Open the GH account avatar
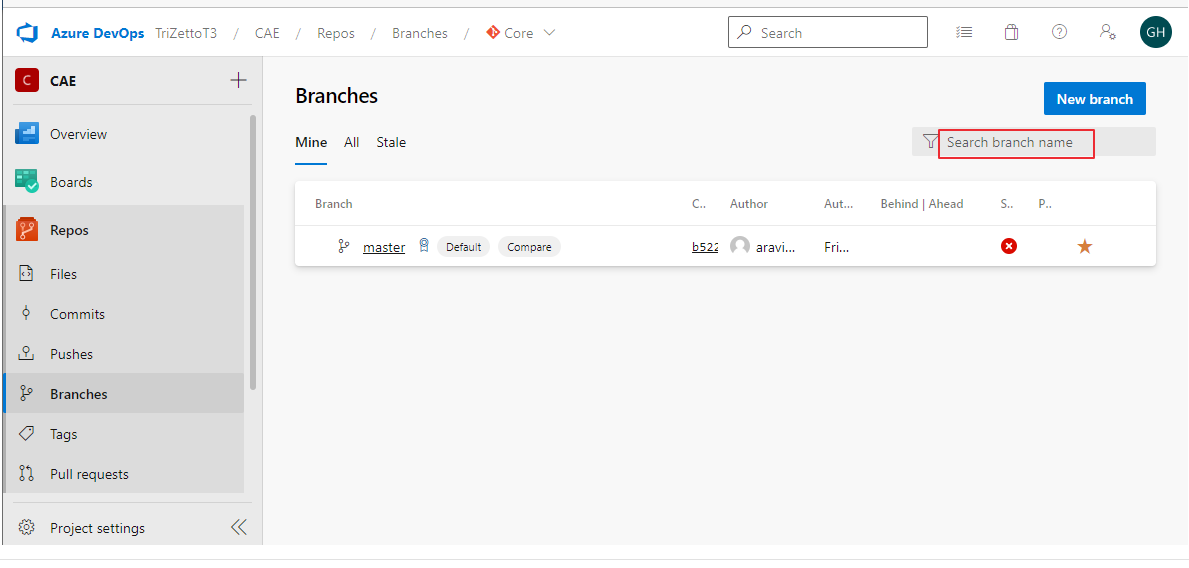Screen dimensions: 1189x568 (x=1156, y=33)
